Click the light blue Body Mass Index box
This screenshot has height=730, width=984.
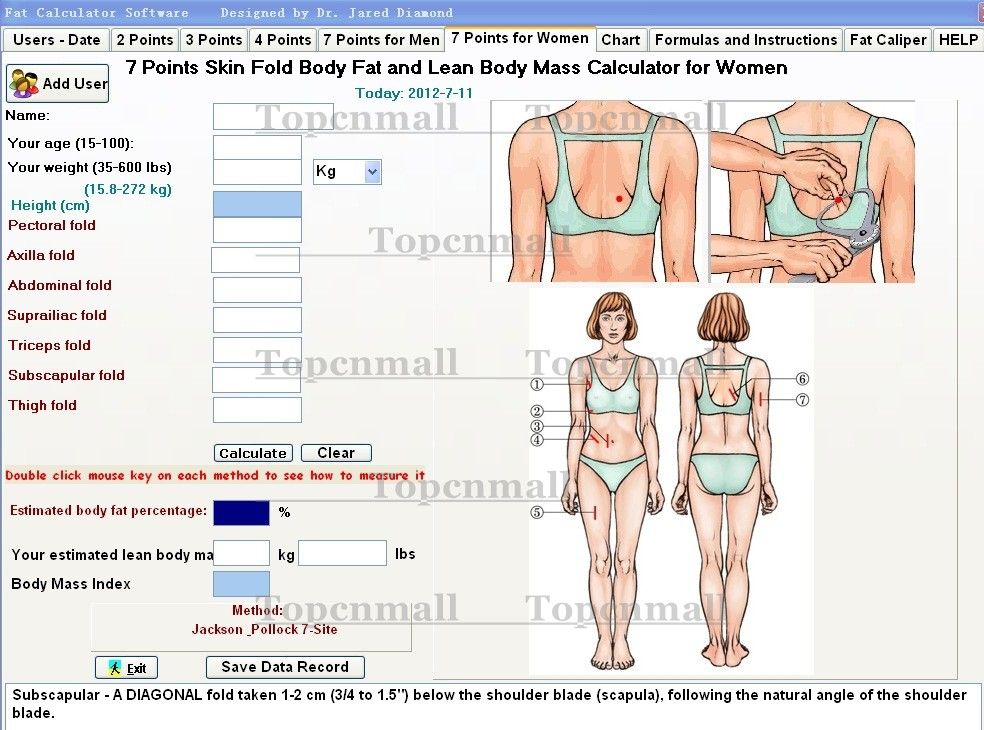tap(242, 584)
